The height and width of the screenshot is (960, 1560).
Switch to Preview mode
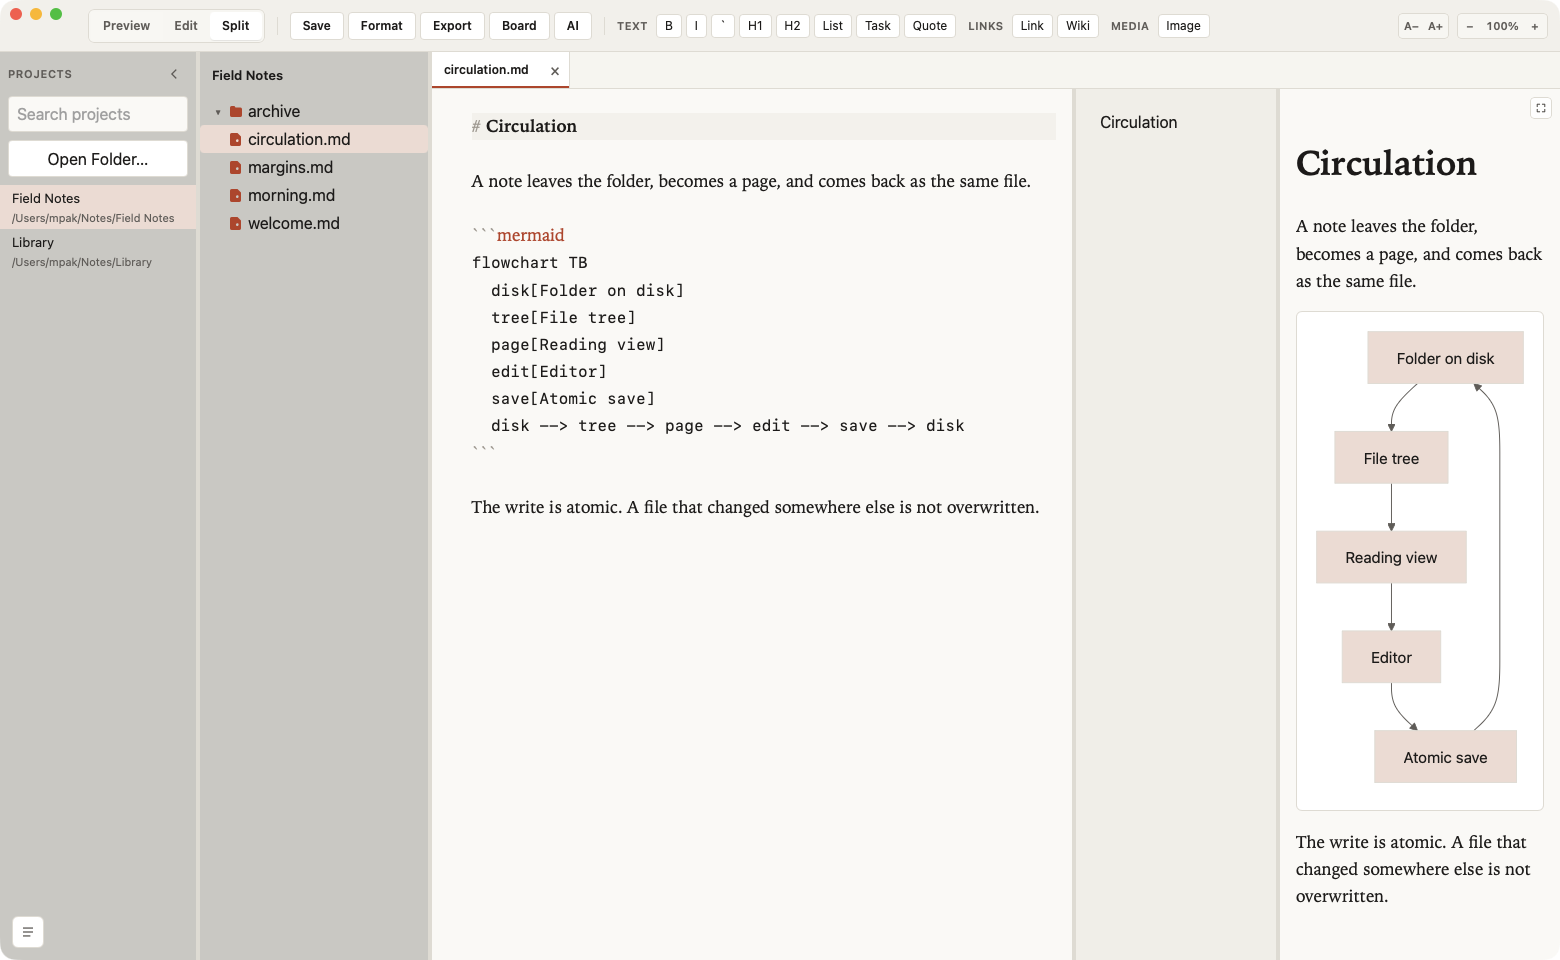(x=126, y=26)
